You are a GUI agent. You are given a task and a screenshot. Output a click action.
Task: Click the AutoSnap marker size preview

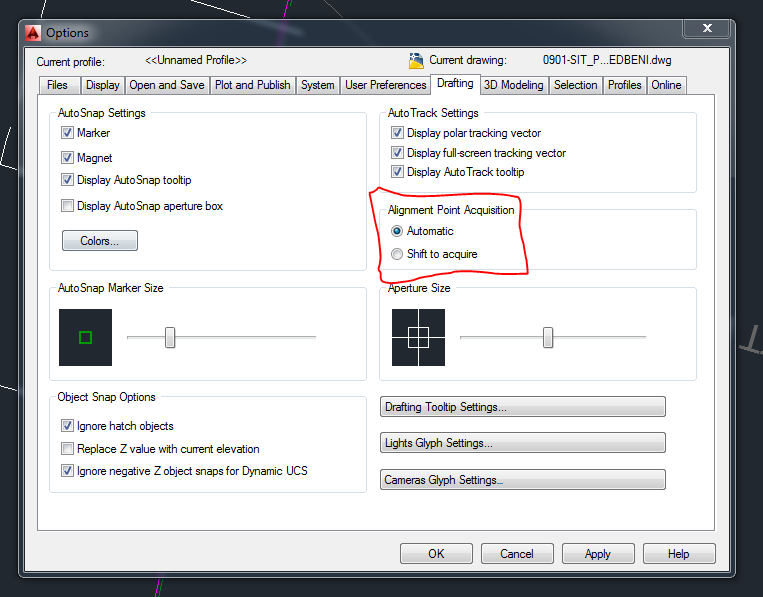click(85, 337)
